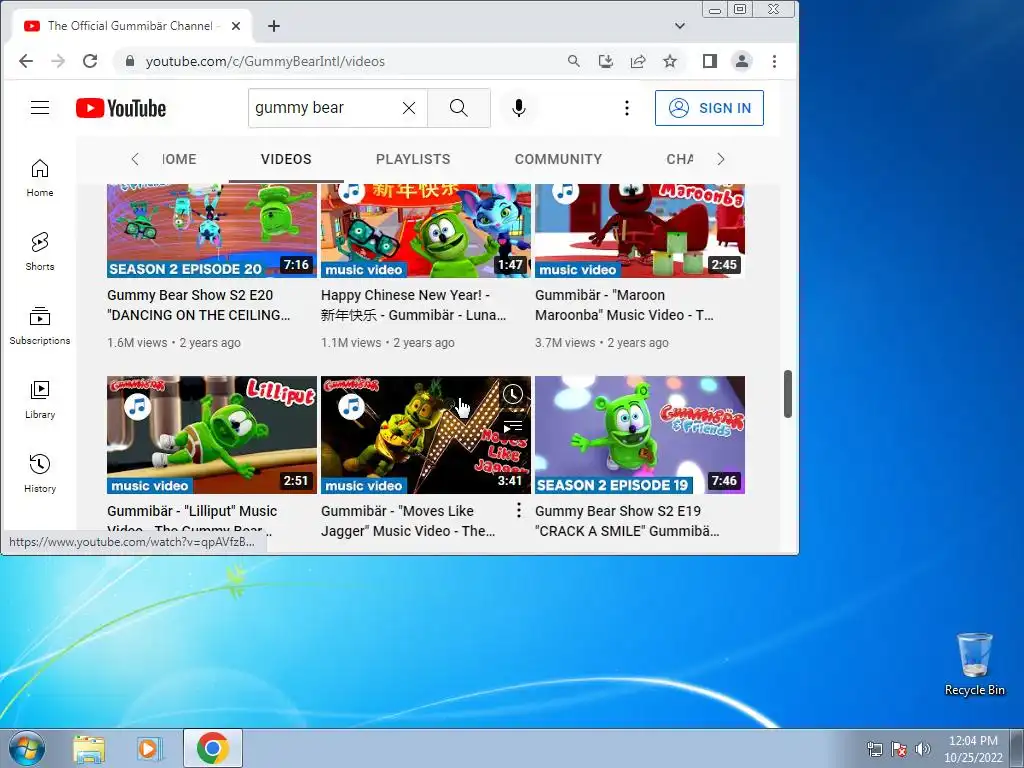Click the page vertical scrollbar thumb
Screen dimensions: 1024x768
788,394
